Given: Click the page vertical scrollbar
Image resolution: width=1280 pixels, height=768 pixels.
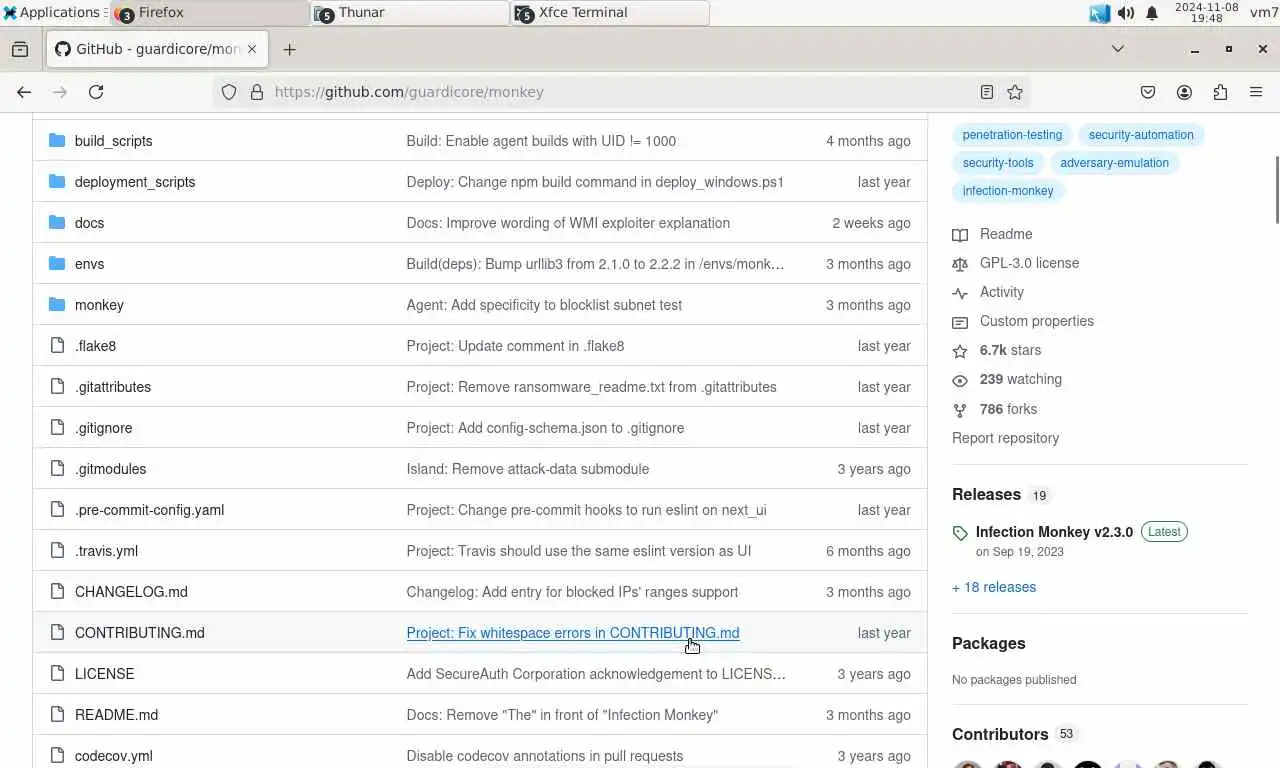Looking at the screenshot, I should [x=1276, y=190].
